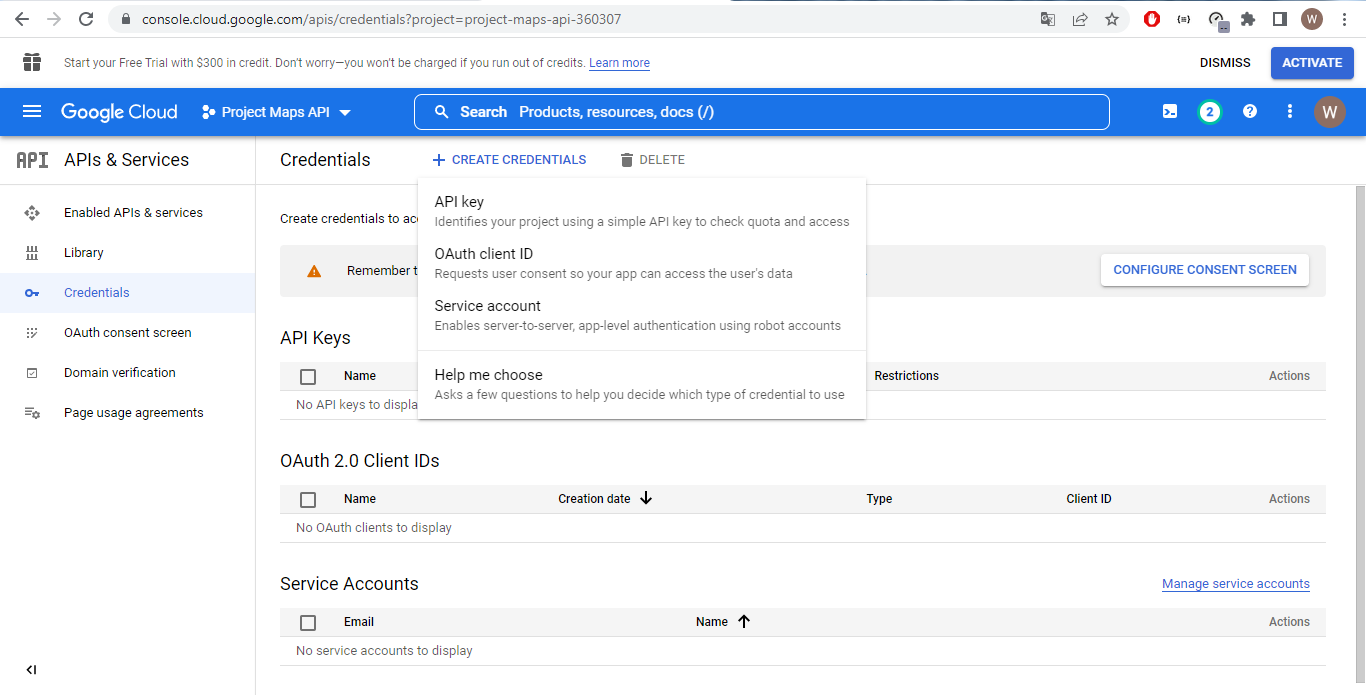Open the Project Maps API project selector
The width and height of the screenshot is (1366, 695).
click(x=276, y=112)
